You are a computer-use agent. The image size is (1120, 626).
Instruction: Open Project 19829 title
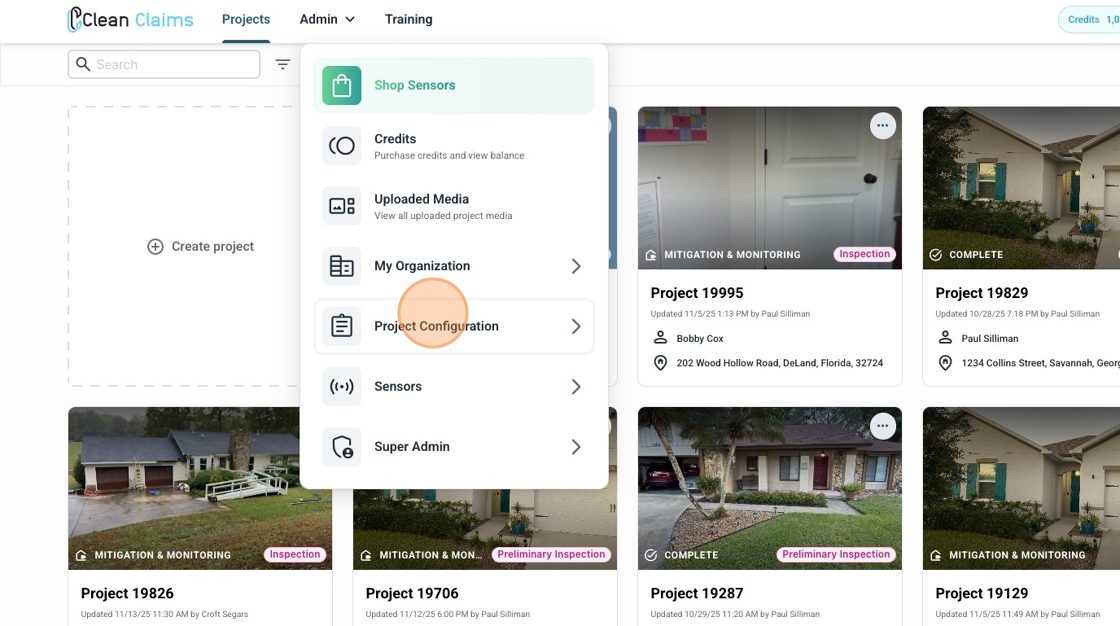coord(981,293)
